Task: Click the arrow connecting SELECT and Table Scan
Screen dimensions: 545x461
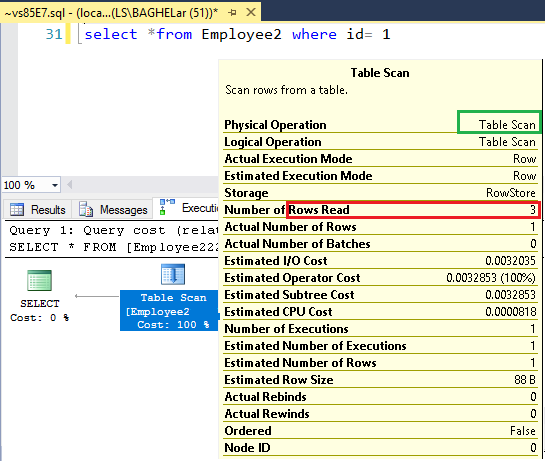Action: [x=97, y=296]
